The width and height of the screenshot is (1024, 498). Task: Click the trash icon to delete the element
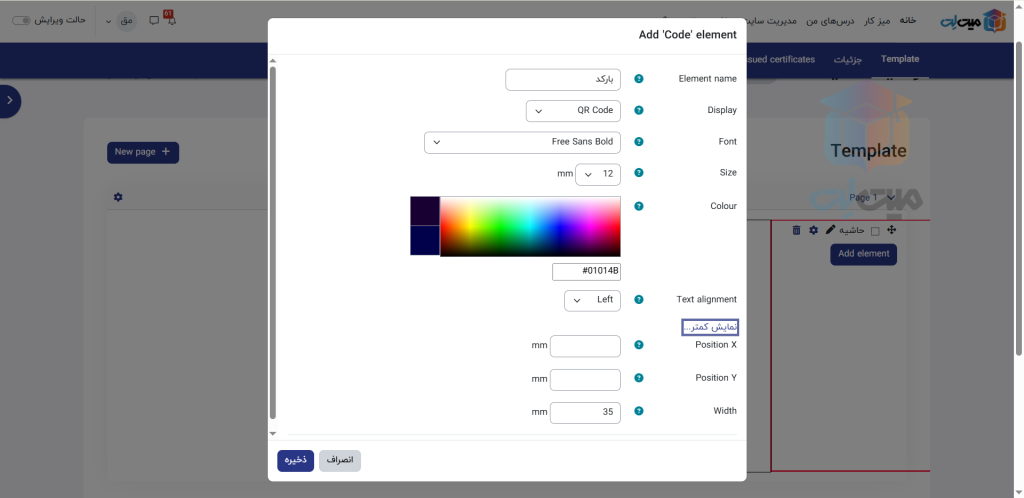point(796,230)
